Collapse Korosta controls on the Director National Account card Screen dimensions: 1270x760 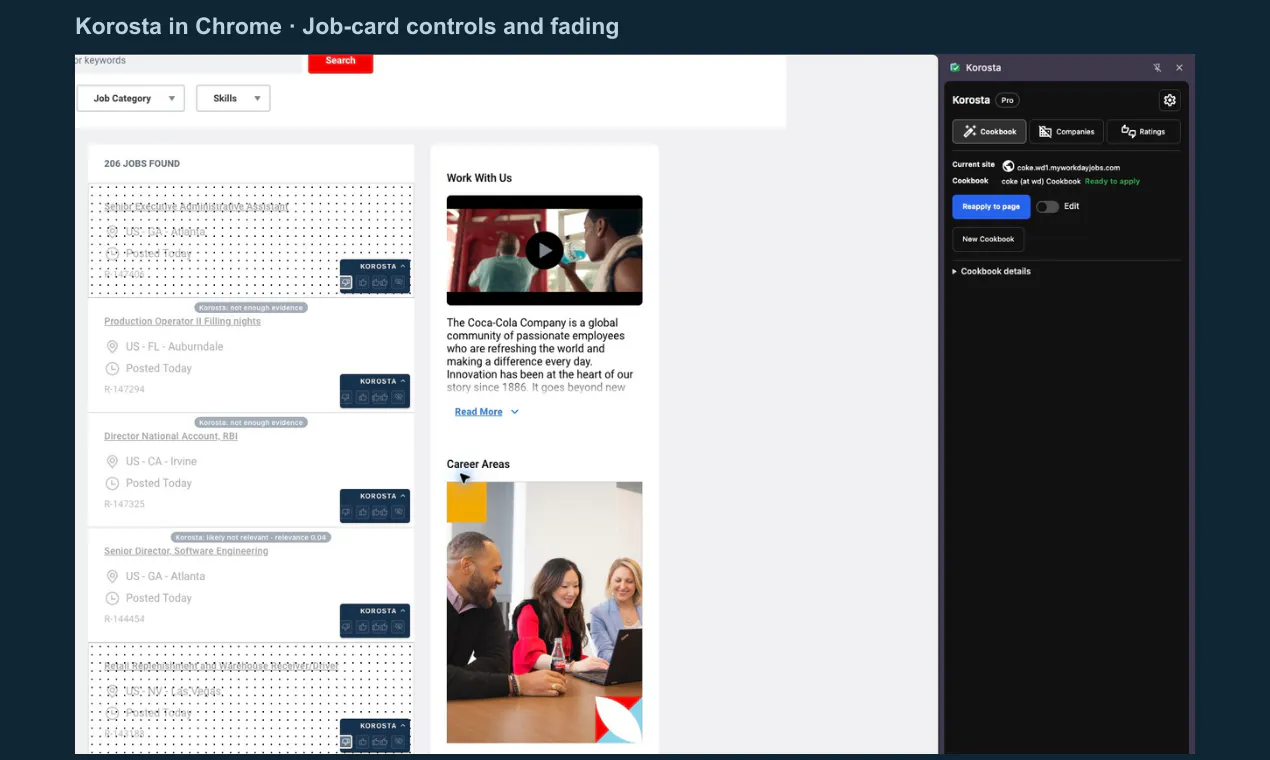coord(403,496)
